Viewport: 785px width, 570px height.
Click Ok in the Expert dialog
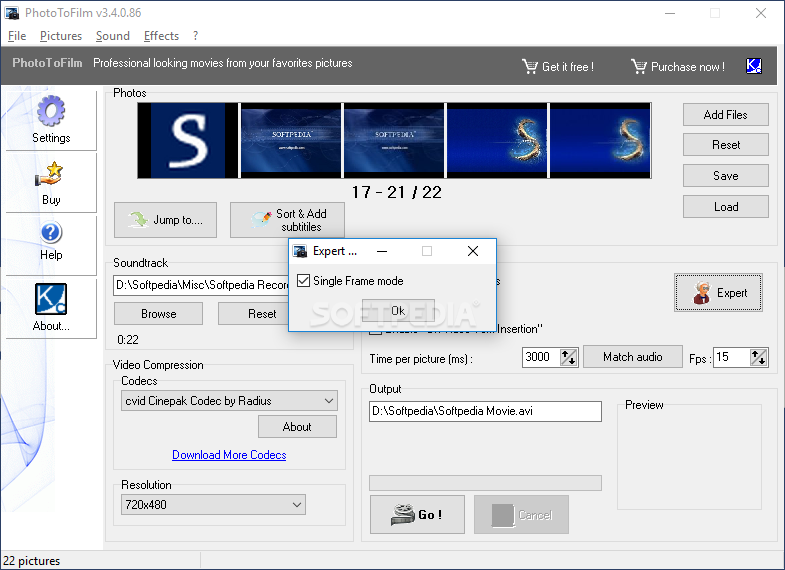point(398,311)
